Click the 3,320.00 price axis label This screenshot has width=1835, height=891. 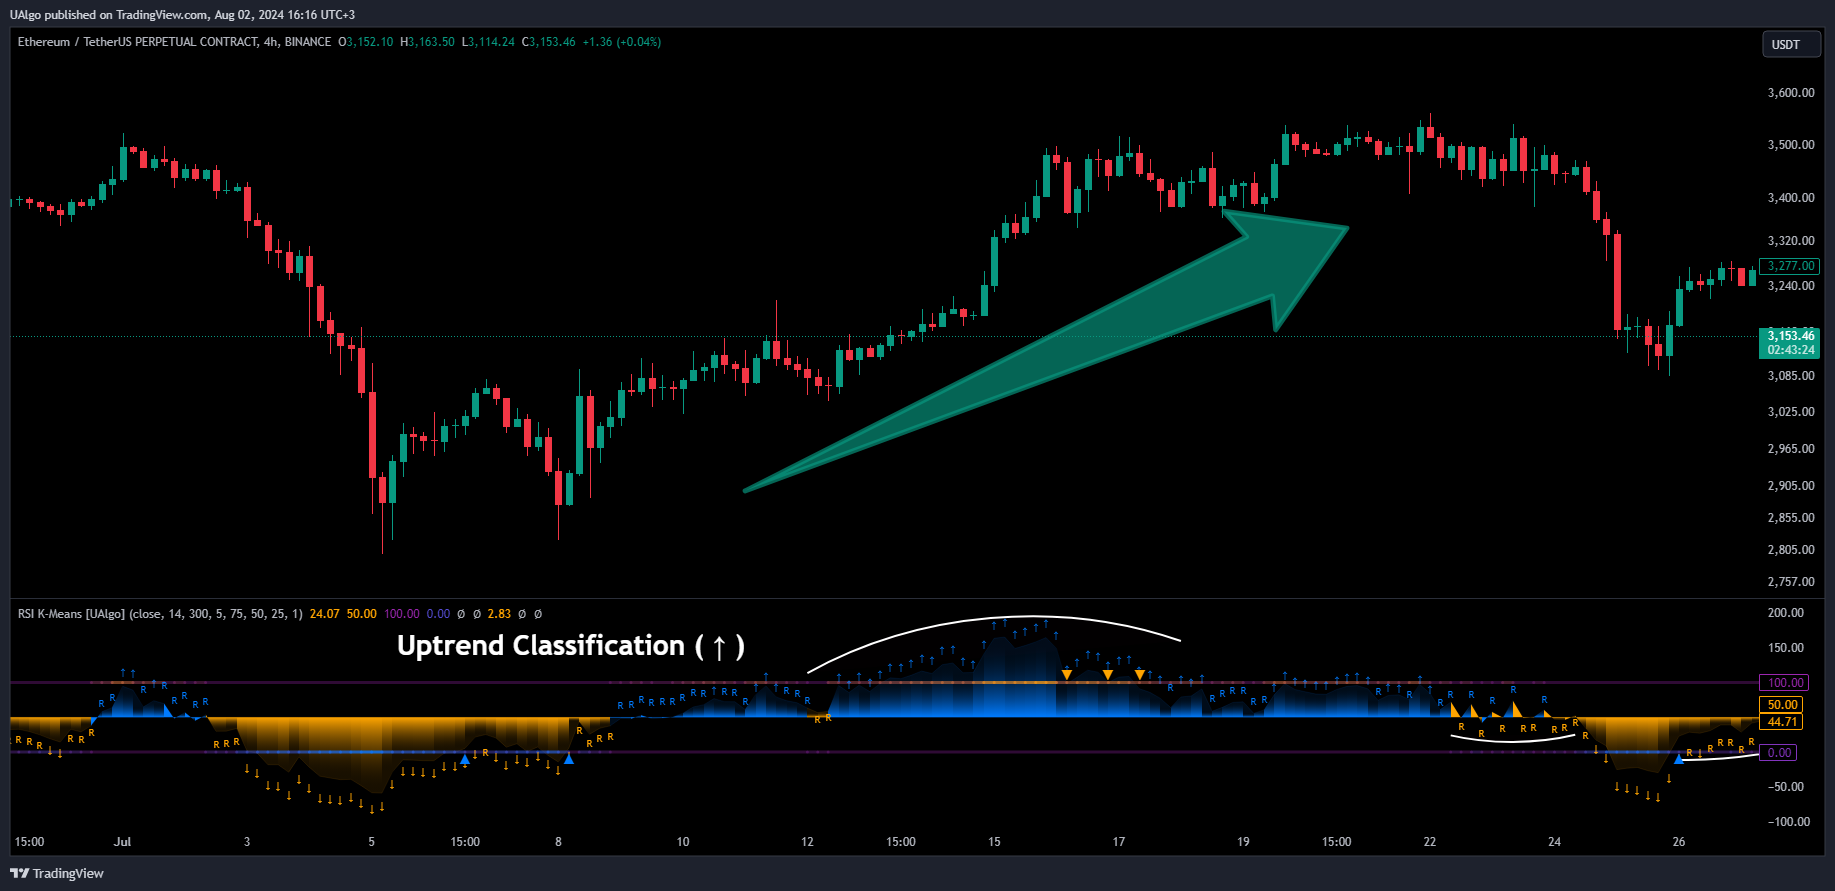1791,241
